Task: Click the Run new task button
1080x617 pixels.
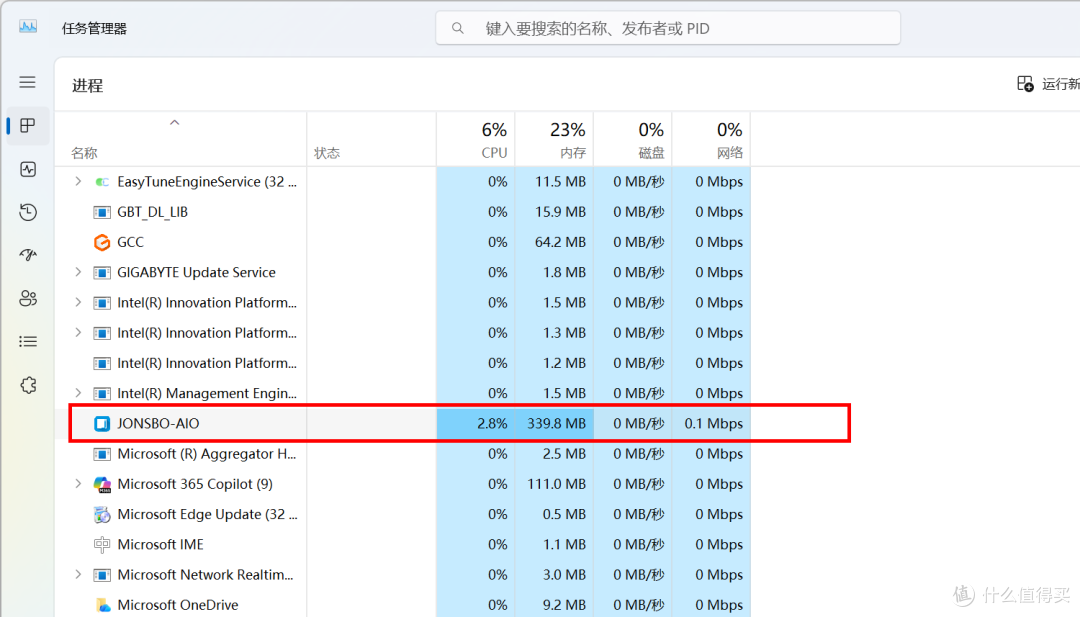Action: [x=1048, y=84]
